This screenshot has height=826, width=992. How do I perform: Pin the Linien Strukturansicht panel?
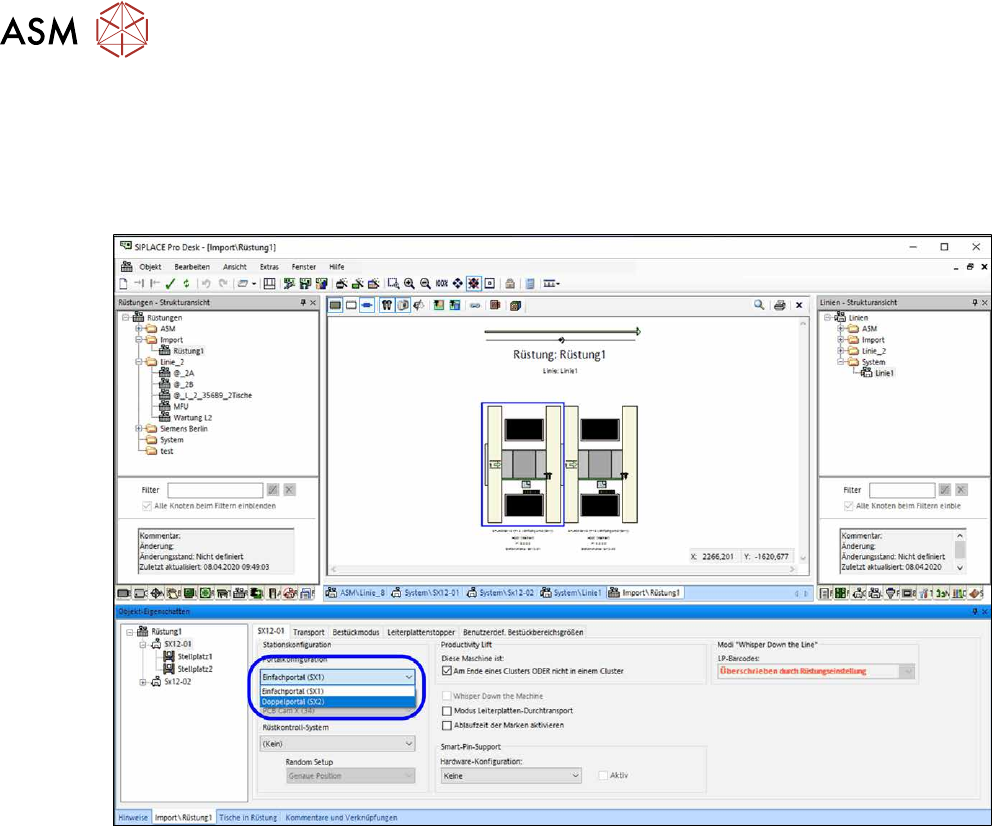point(975,303)
